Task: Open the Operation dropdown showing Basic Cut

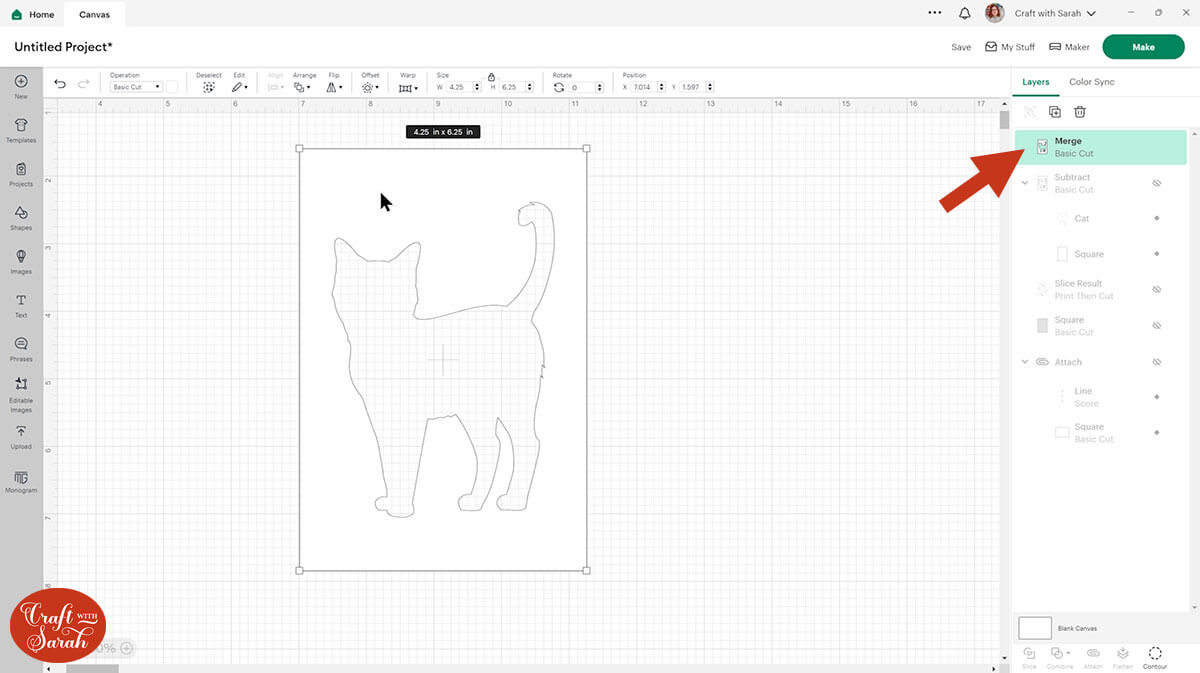Action: coord(136,87)
